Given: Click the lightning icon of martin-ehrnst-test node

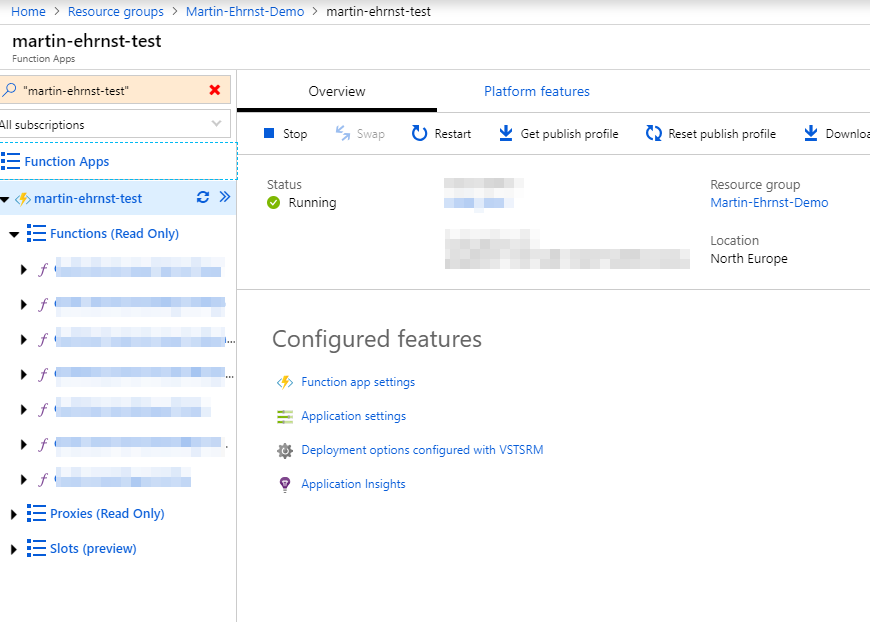Looking at the screenshot, I should pos(23,199).
